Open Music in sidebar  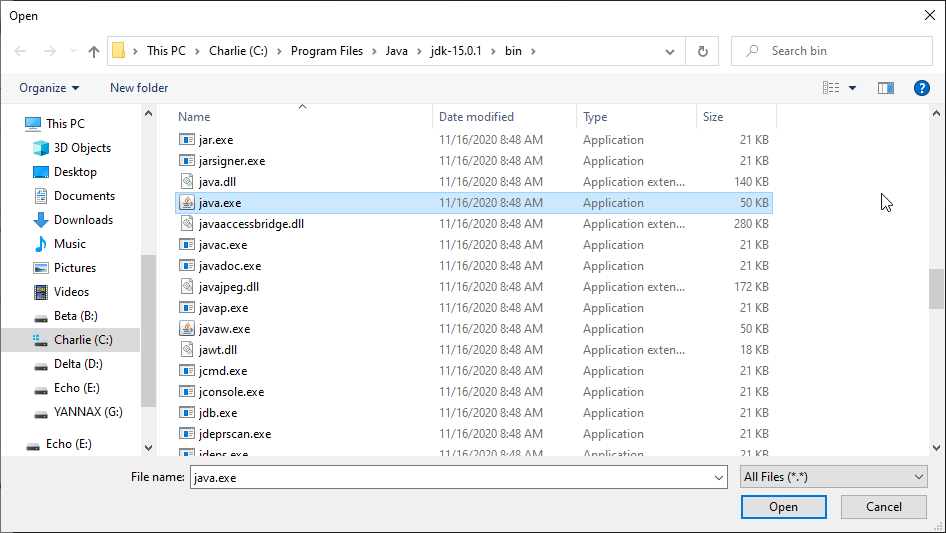pos(69,244)
